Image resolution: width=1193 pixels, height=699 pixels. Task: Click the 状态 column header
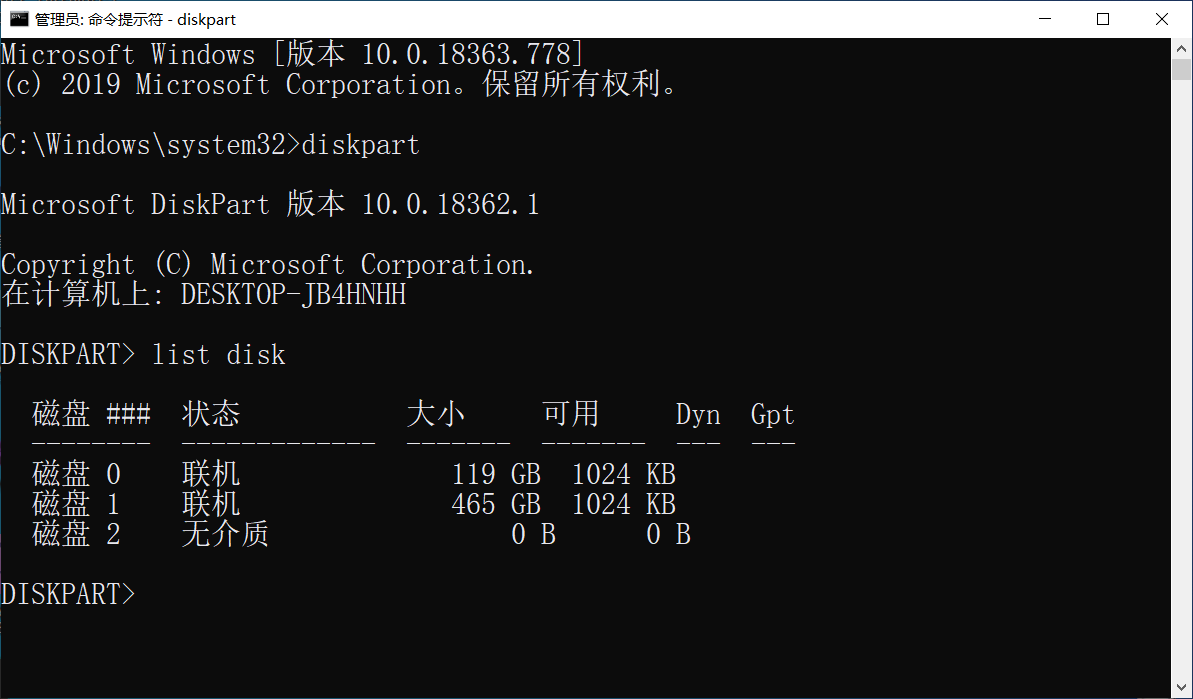pos(211,415)
